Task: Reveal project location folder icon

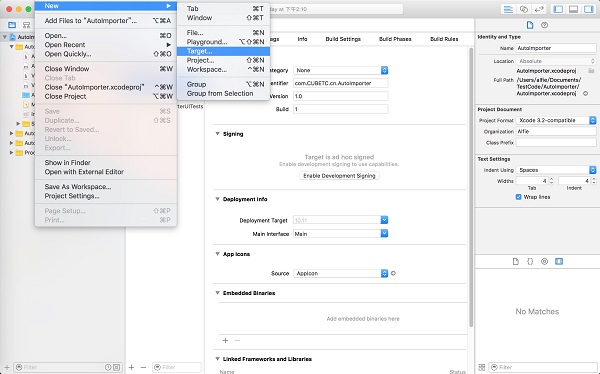Action: 591,71
